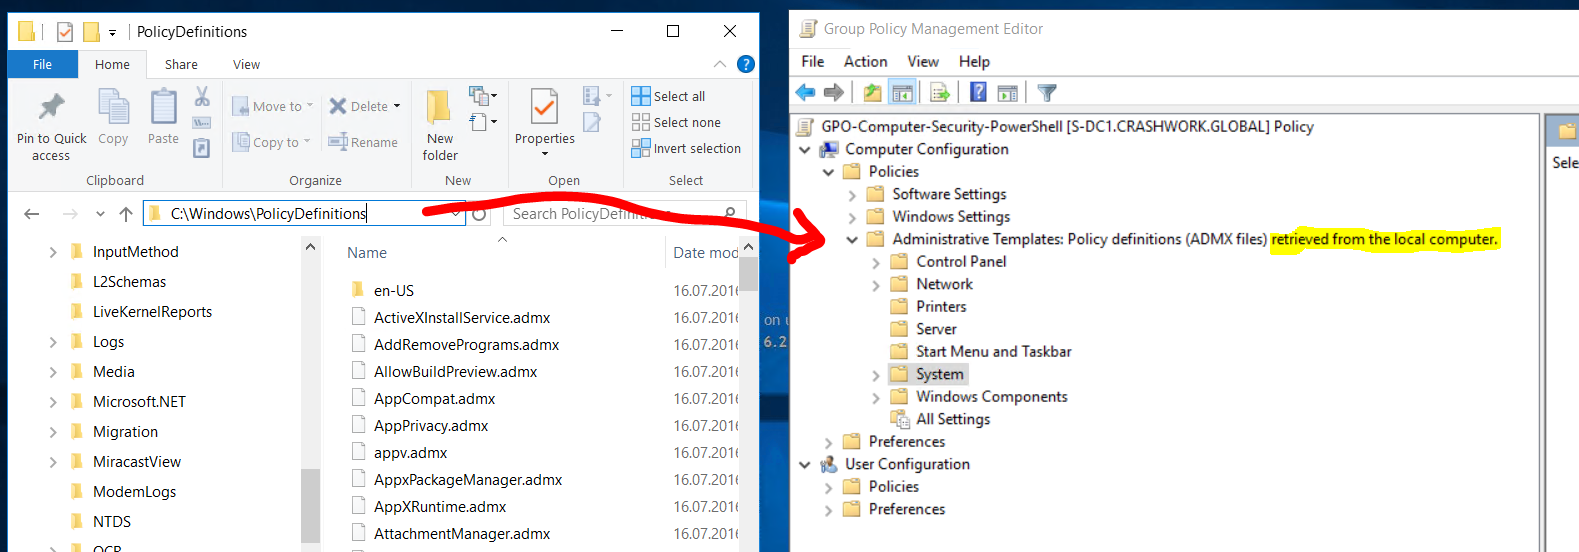Select the appv.admx file
The width and height of the screenshot is (1579, 552).
coord(400,453)
